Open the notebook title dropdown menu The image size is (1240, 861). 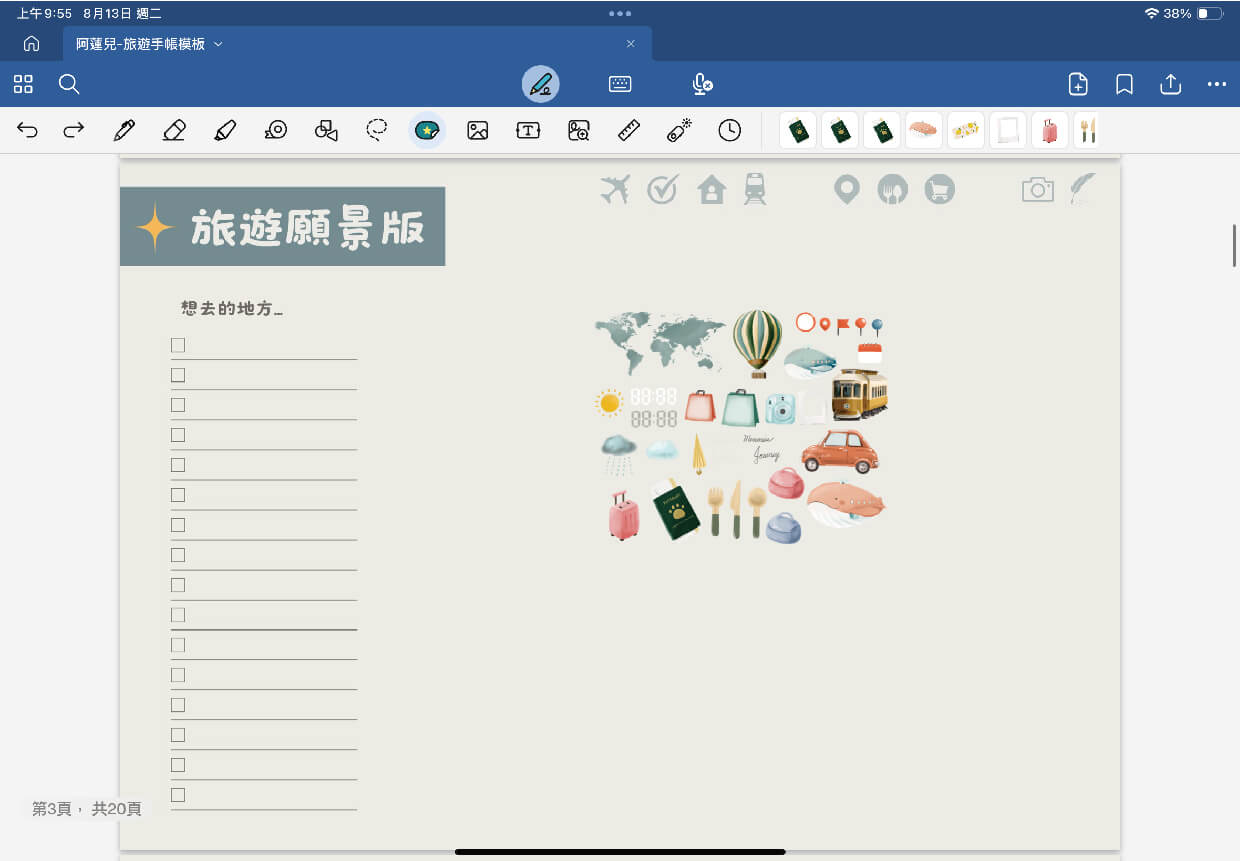[x=218, y=44]
